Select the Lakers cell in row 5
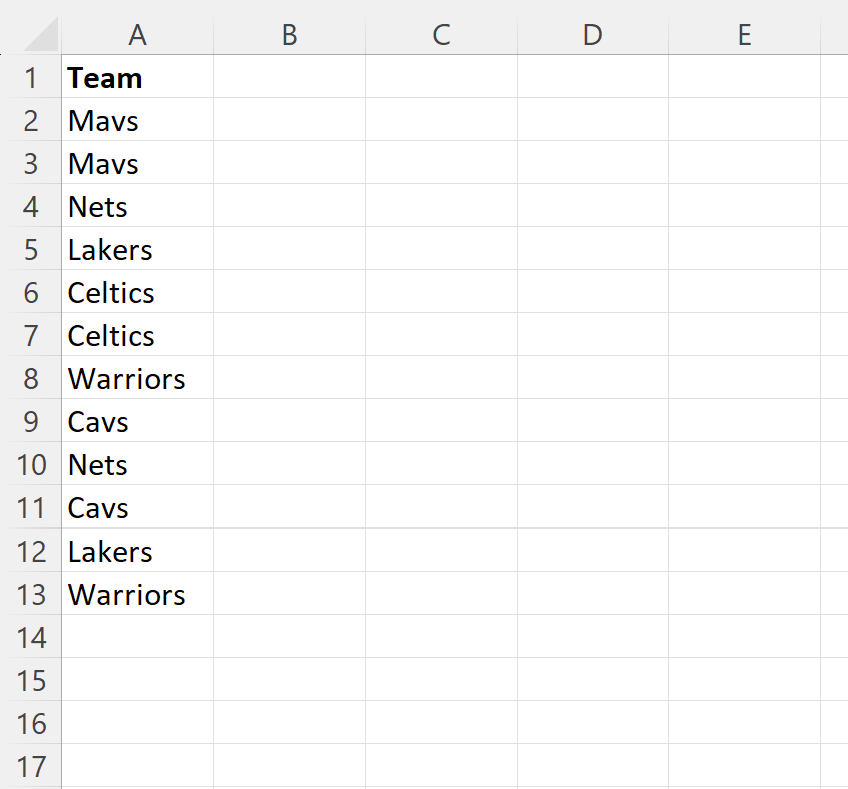The height and width of the screenshot is (789, 848). click(137, 249)
